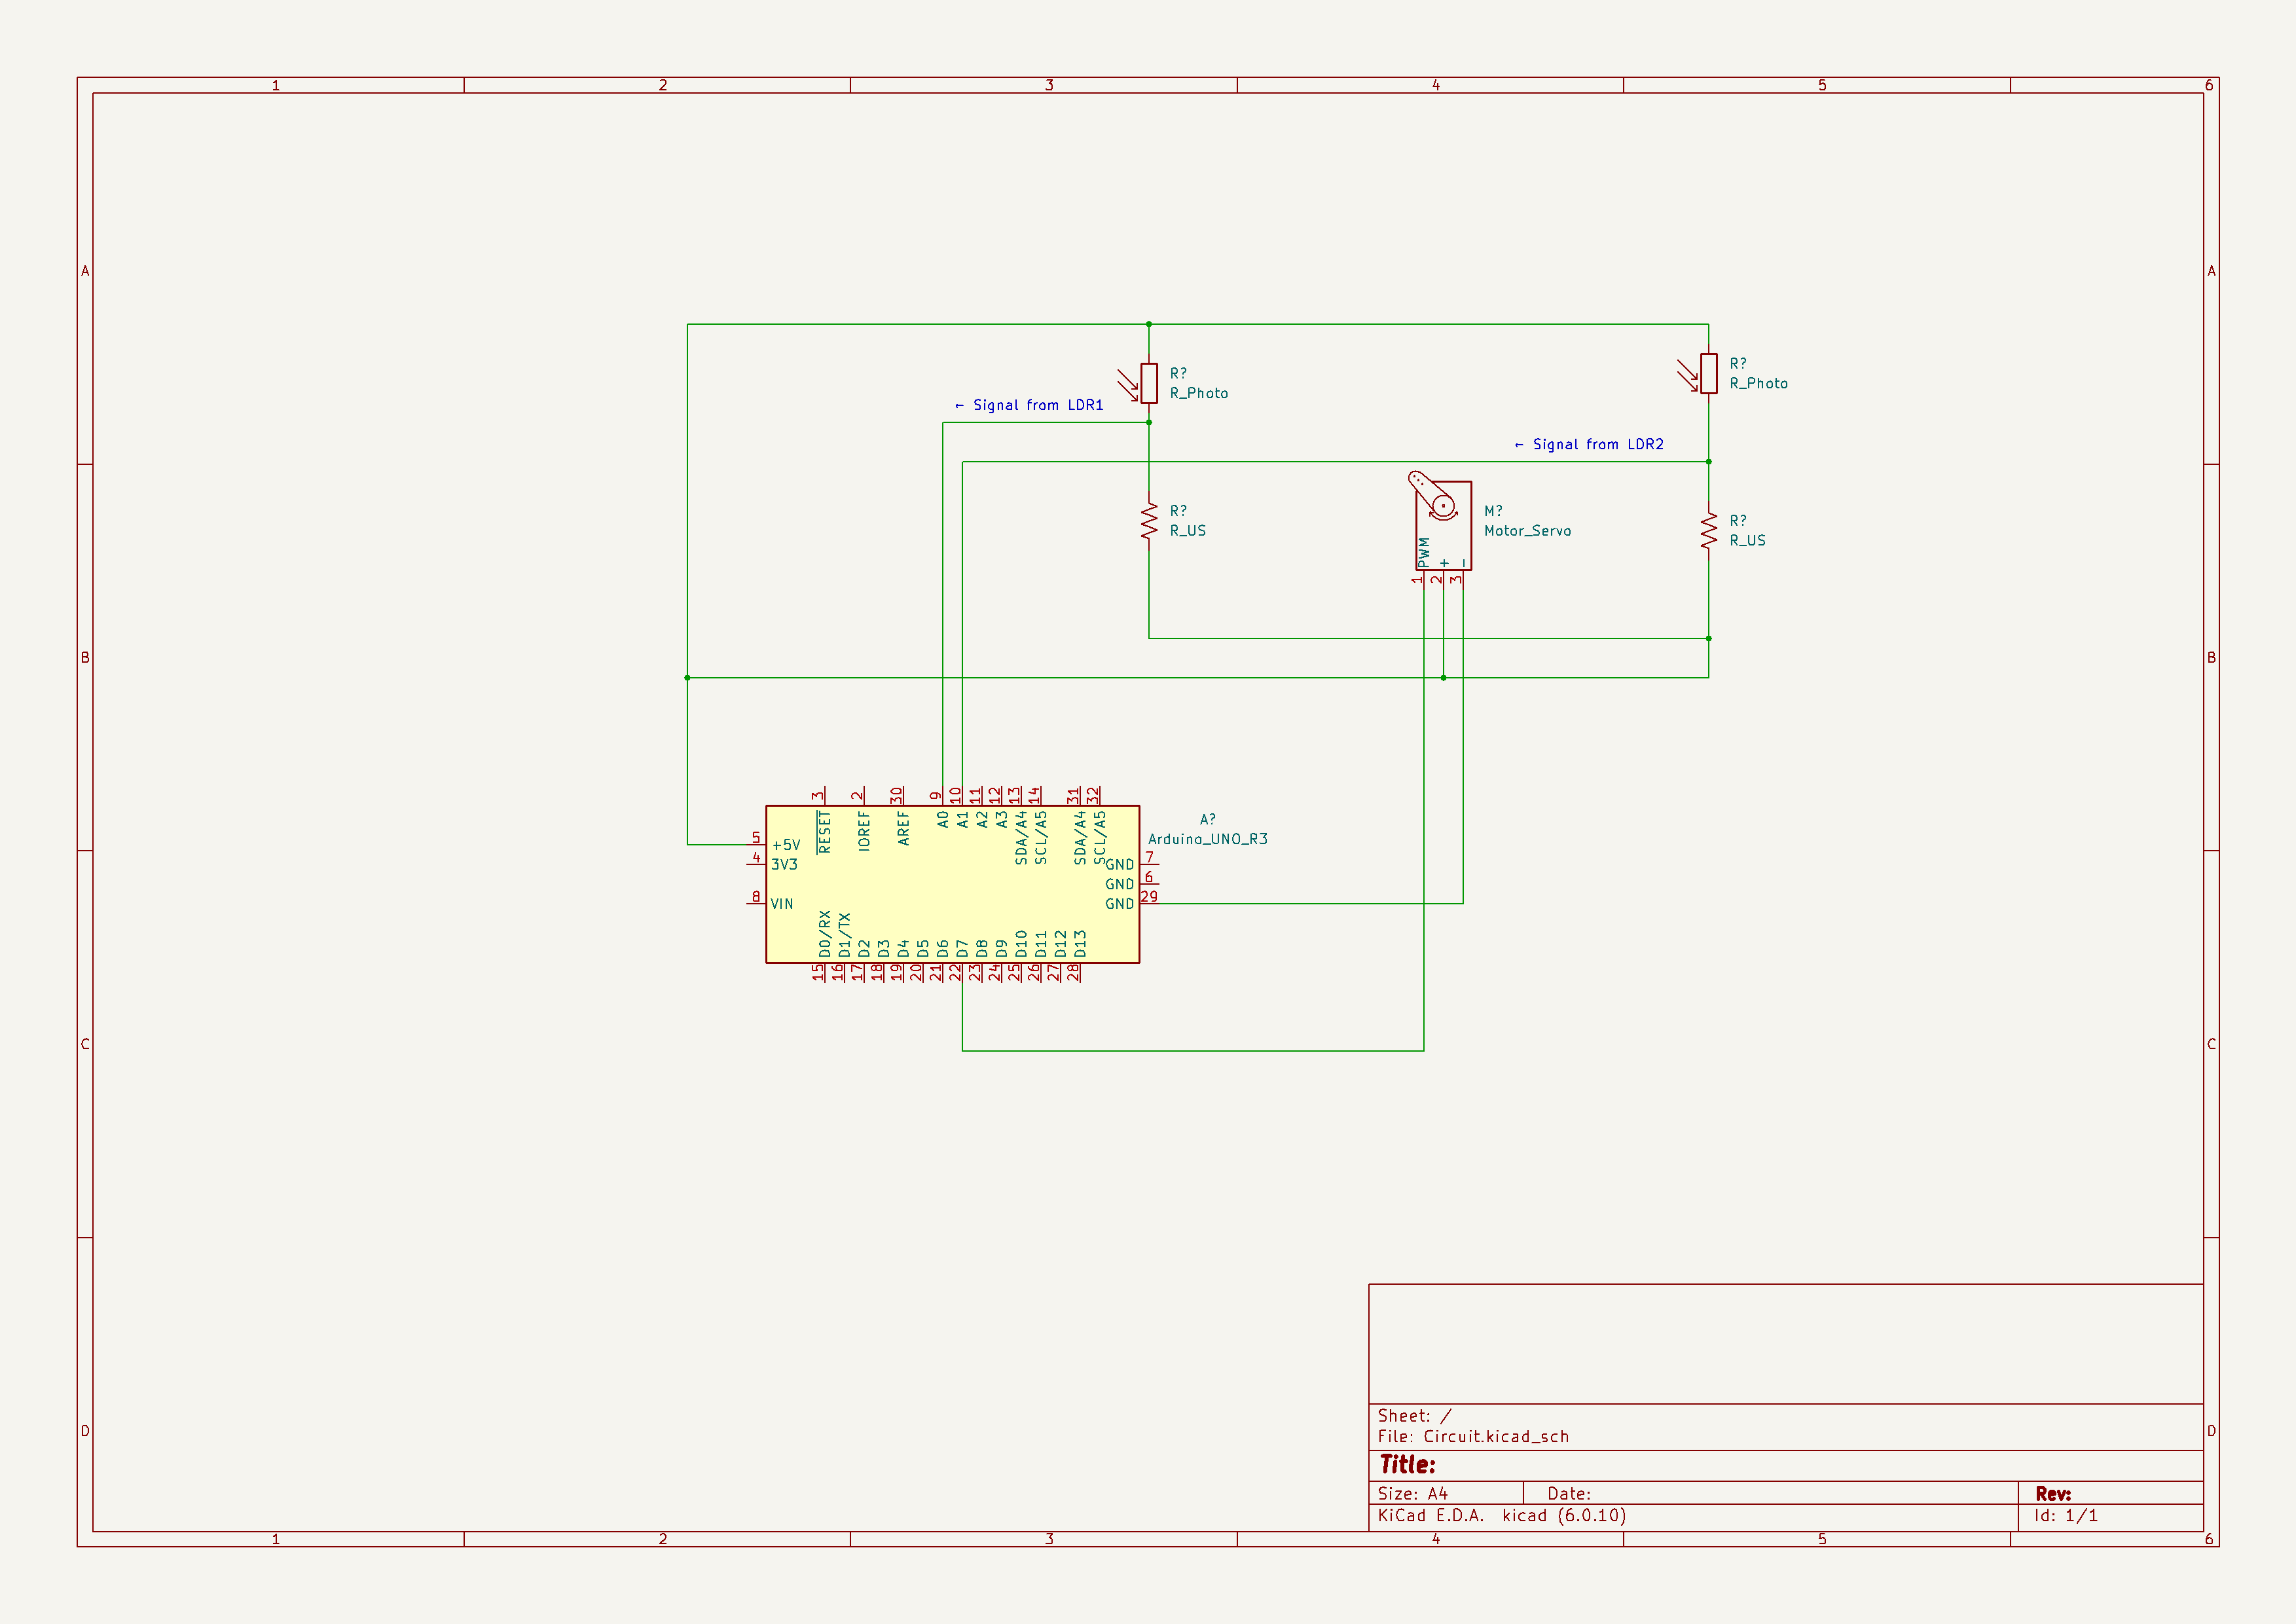Image resolution: width=2296 pixels, height=1624 pixels.
Task: Click the Arduino +5V pin
Action: click(757, 845)
